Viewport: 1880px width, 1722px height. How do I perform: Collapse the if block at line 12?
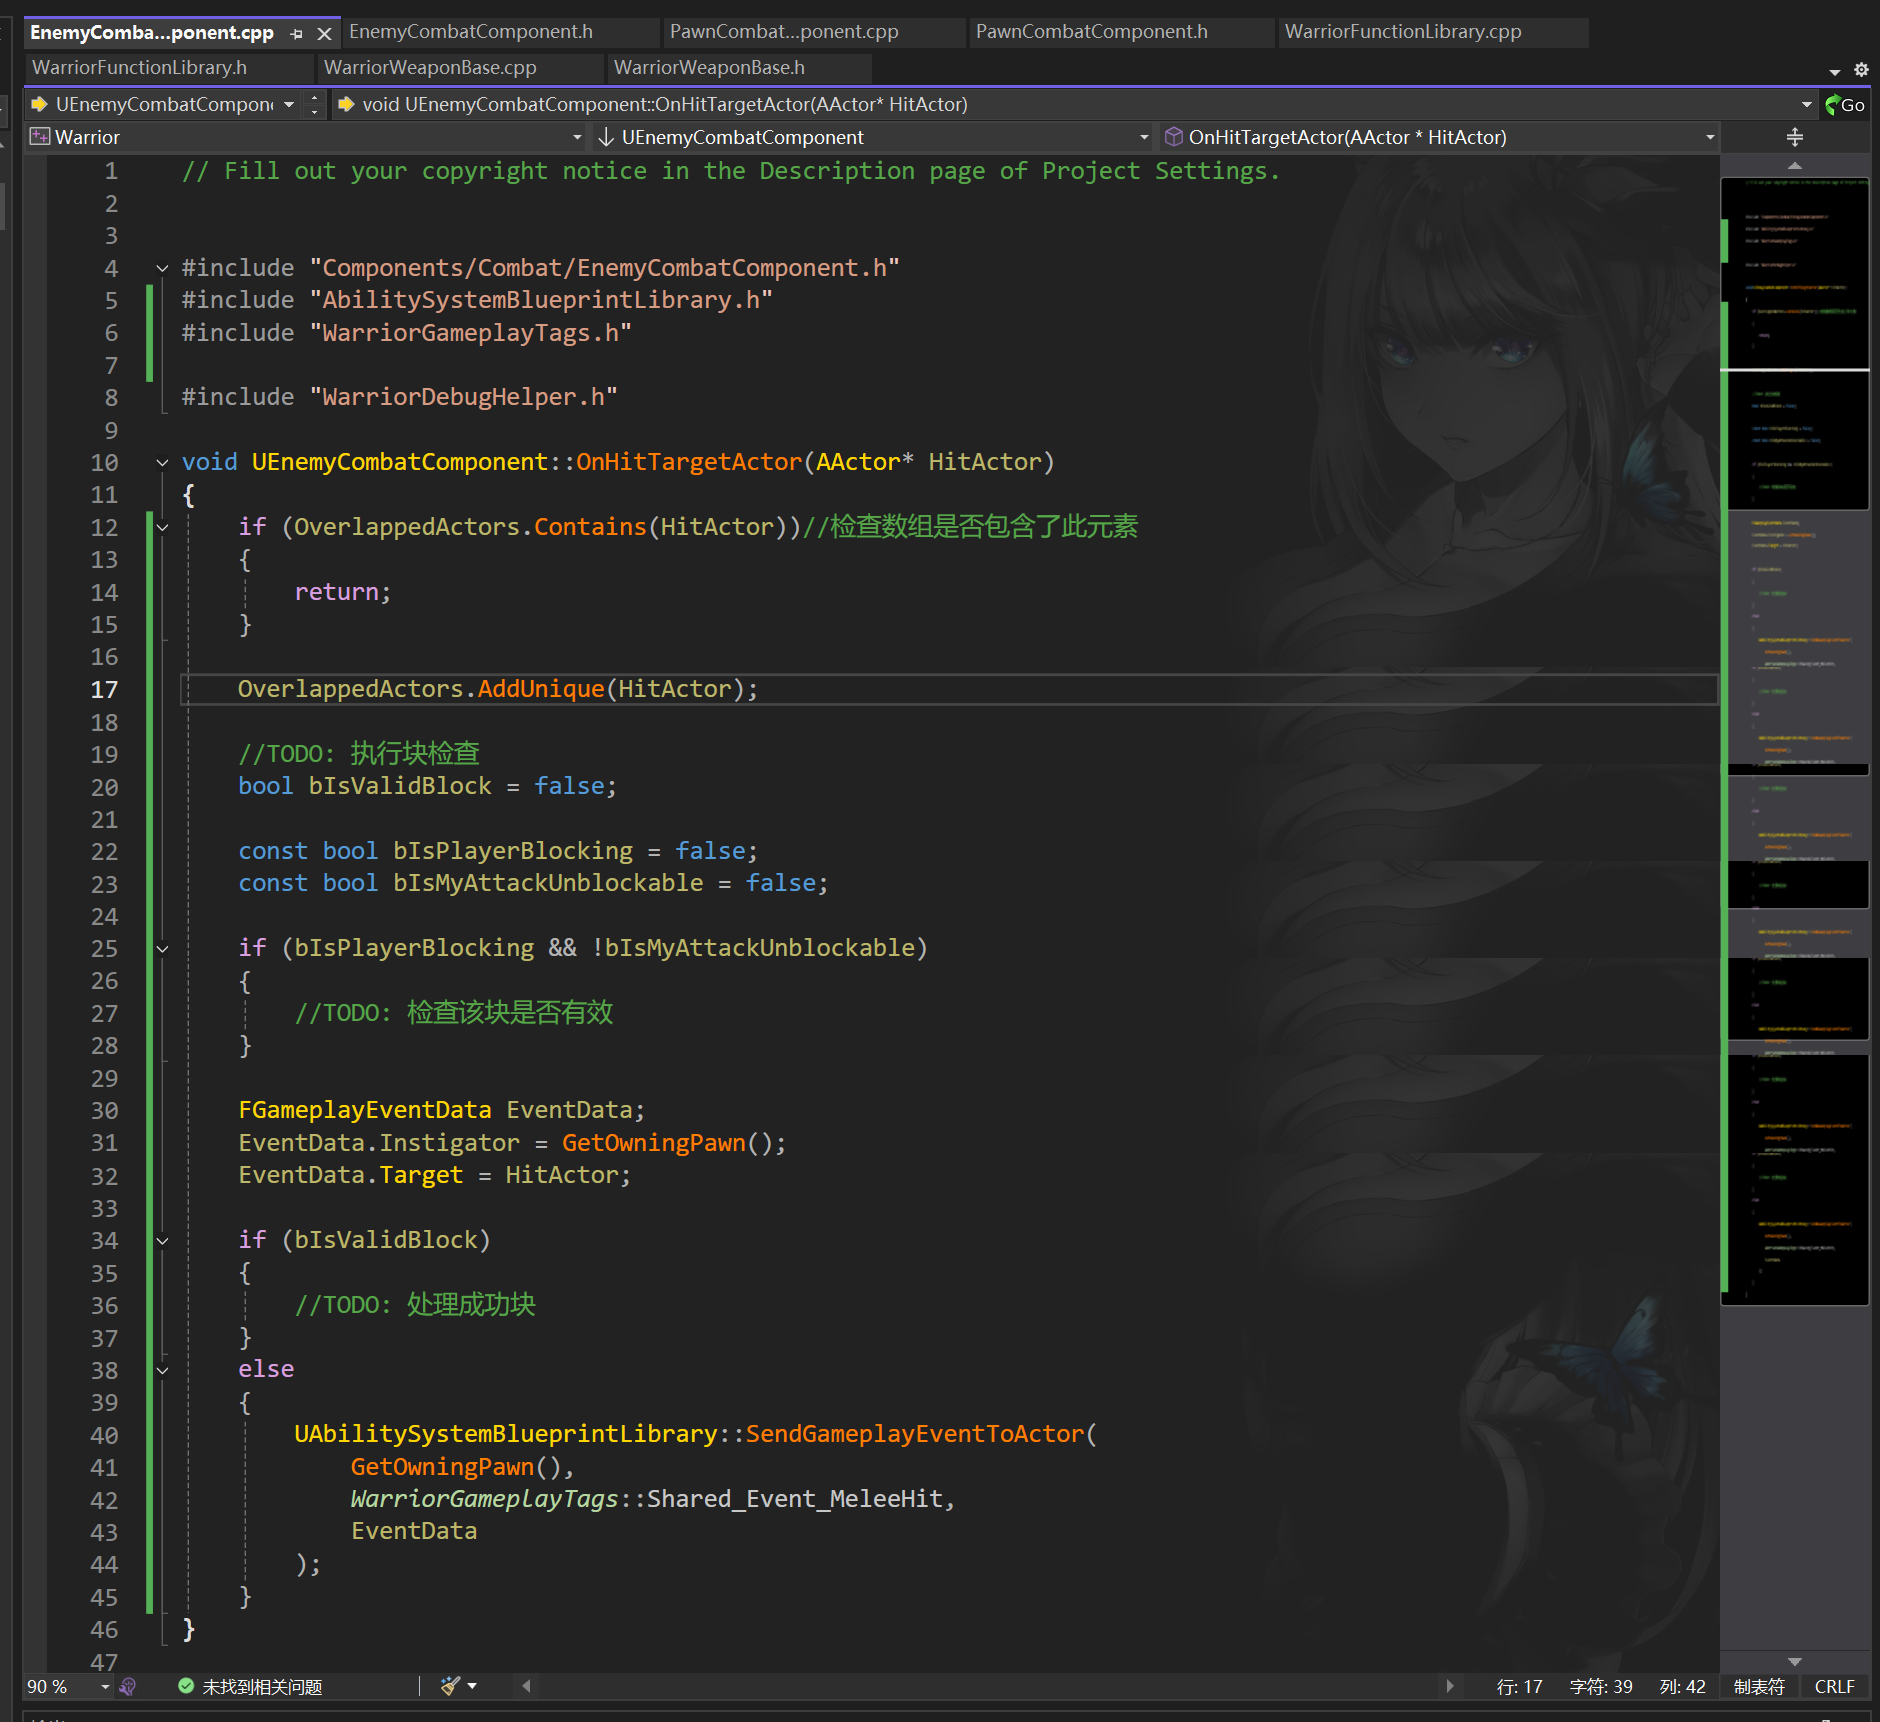(162, 527)
